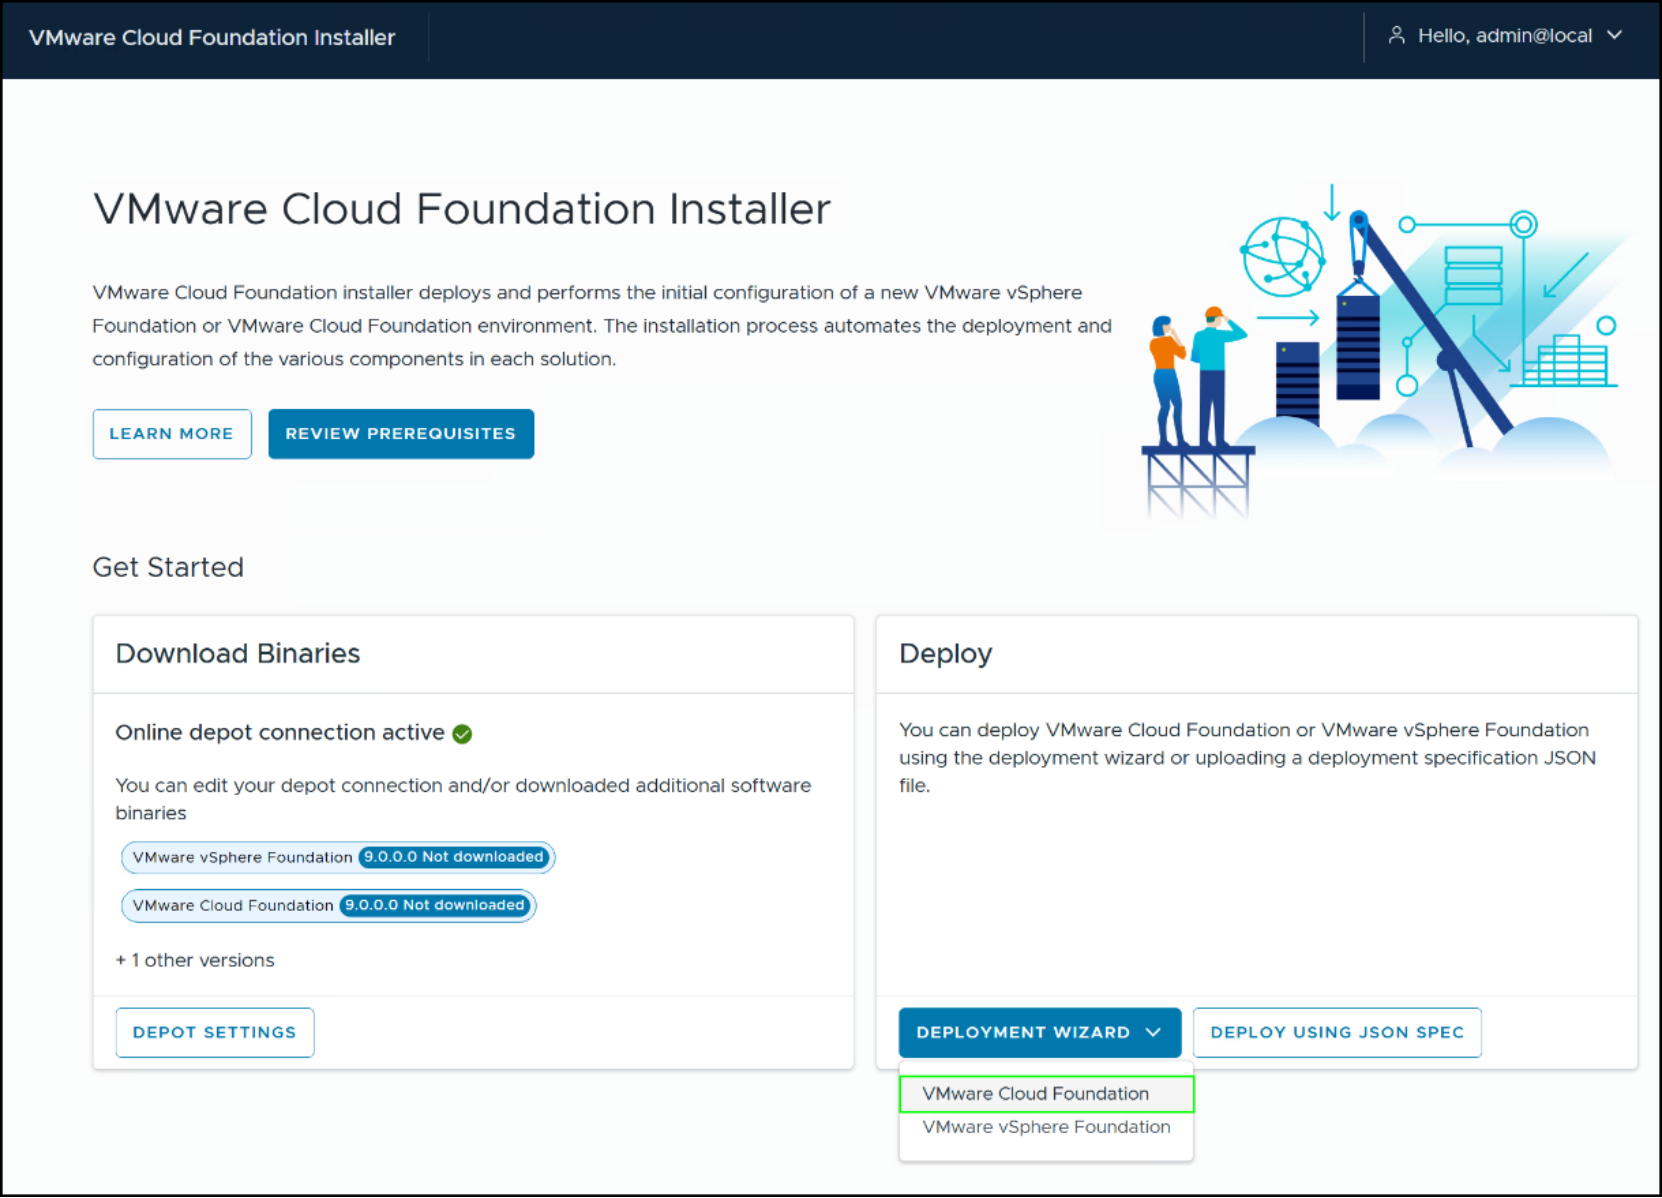
Task: Click the 'Get Started' heading
Action: click(x=168, y=568)
